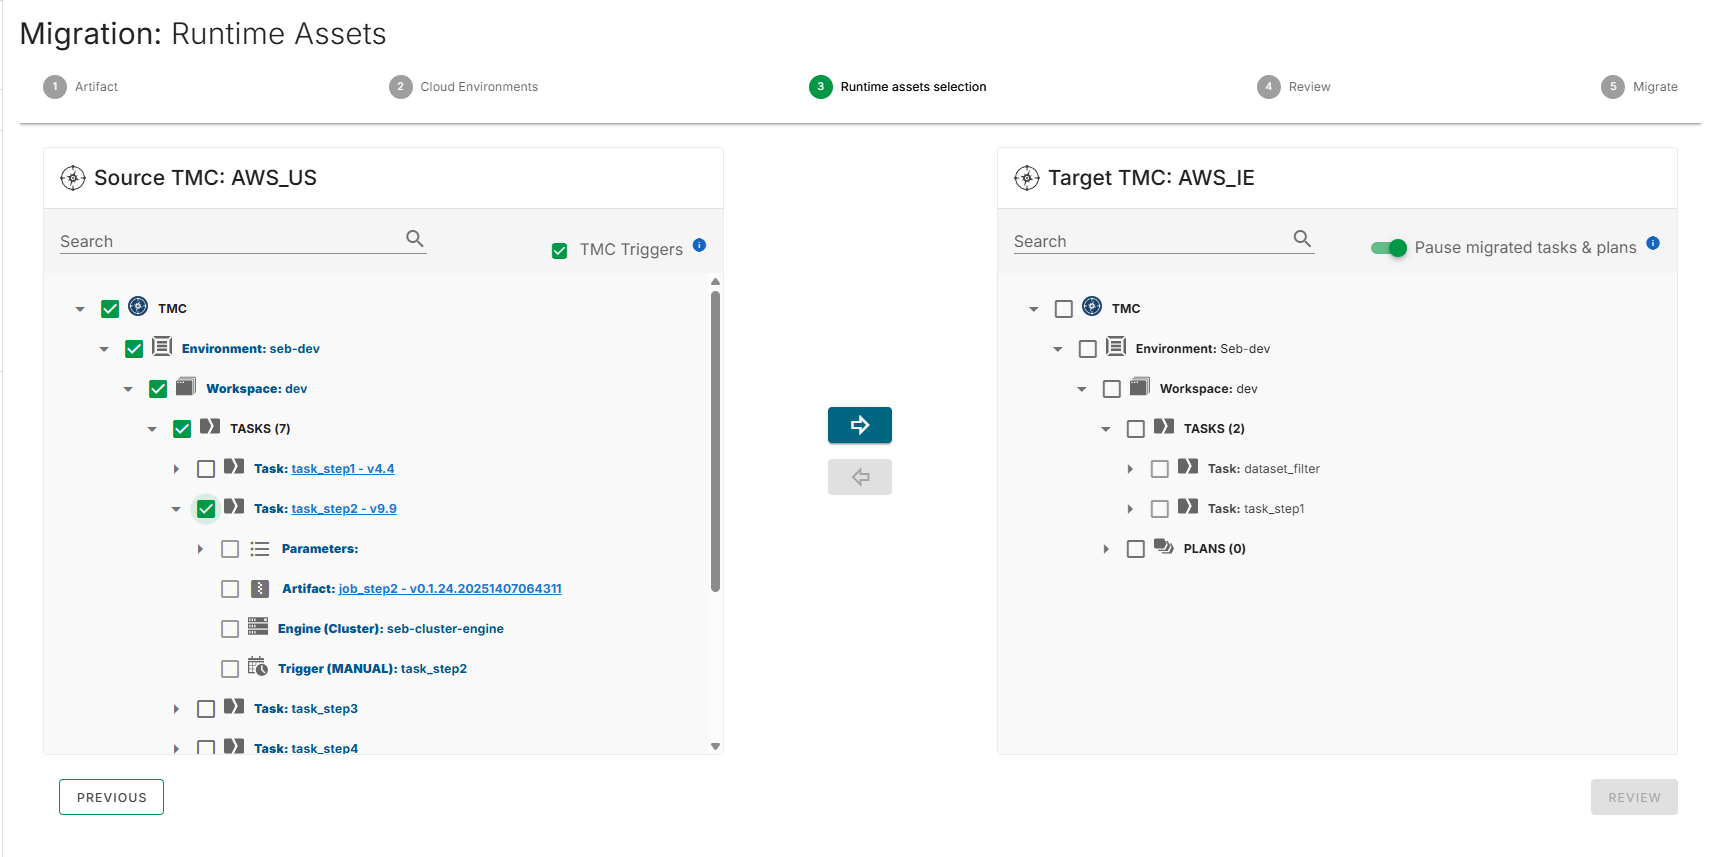Click the TMC Triggers info icon
Screen dimensions: 1717x857
tap(700, 245)
